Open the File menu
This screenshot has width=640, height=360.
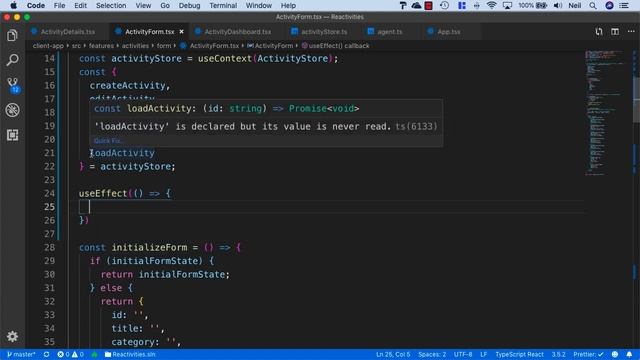click(x=59, y=5)
